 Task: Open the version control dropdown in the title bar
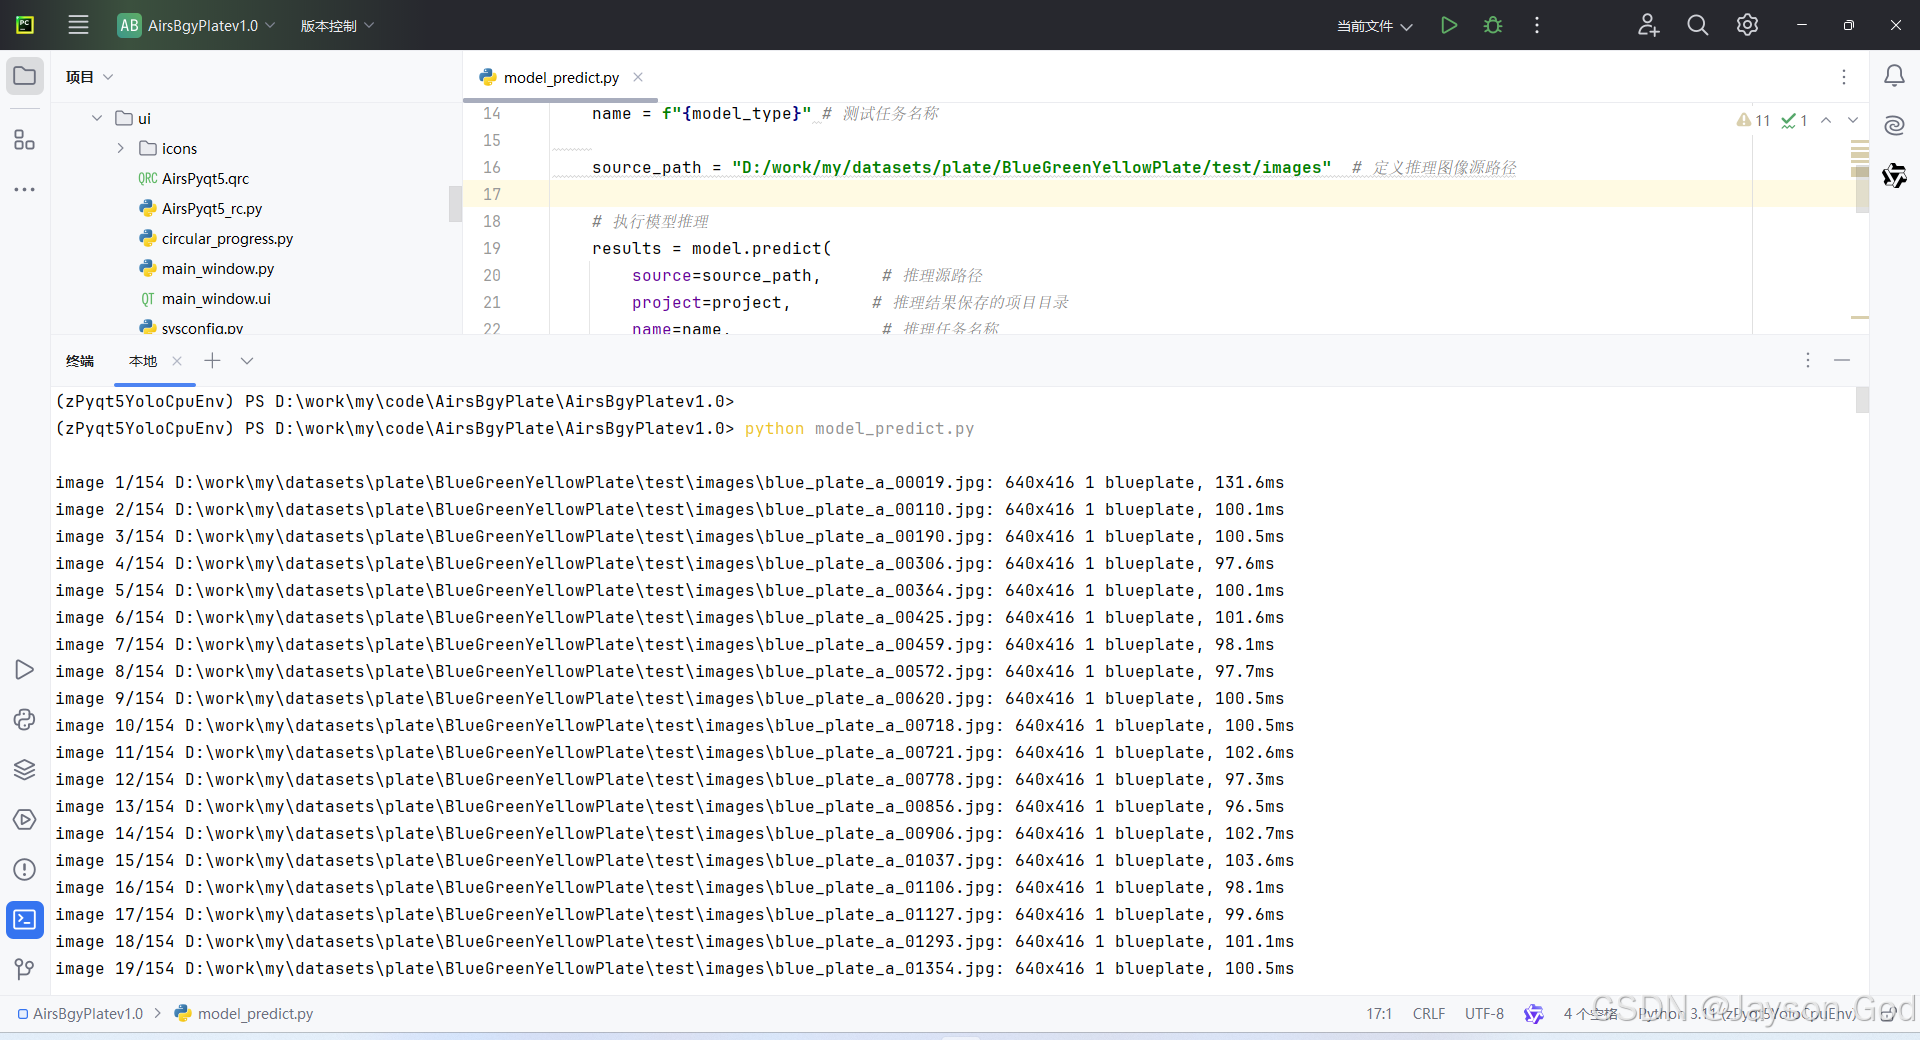pos(337,25)
